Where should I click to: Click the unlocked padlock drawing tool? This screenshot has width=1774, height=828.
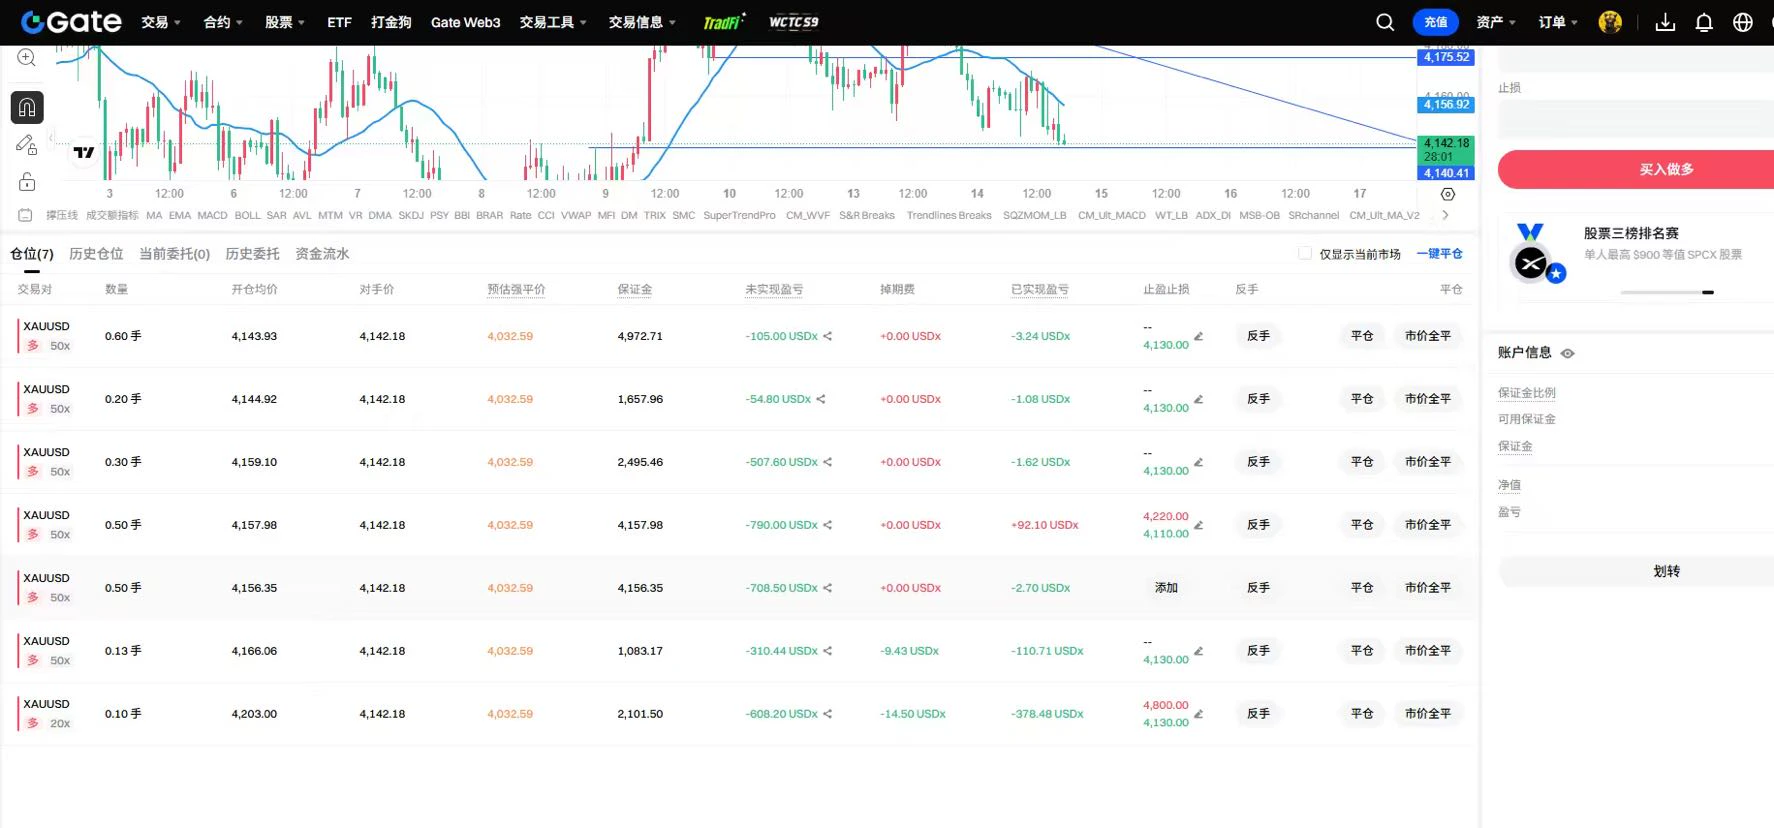(x=27, y=181)
